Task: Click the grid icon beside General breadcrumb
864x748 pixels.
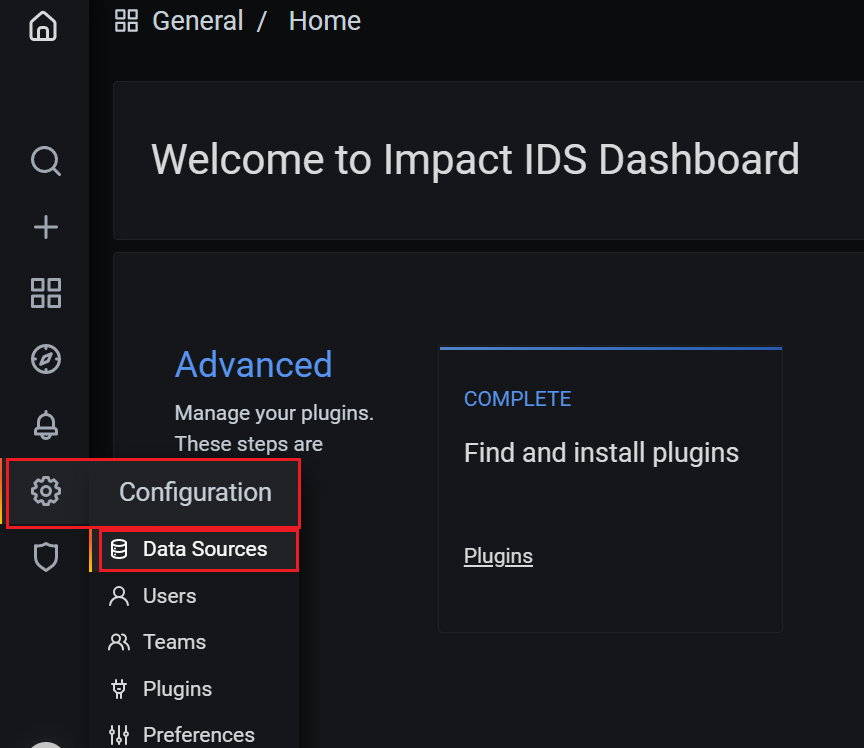Action: point(126,21)
